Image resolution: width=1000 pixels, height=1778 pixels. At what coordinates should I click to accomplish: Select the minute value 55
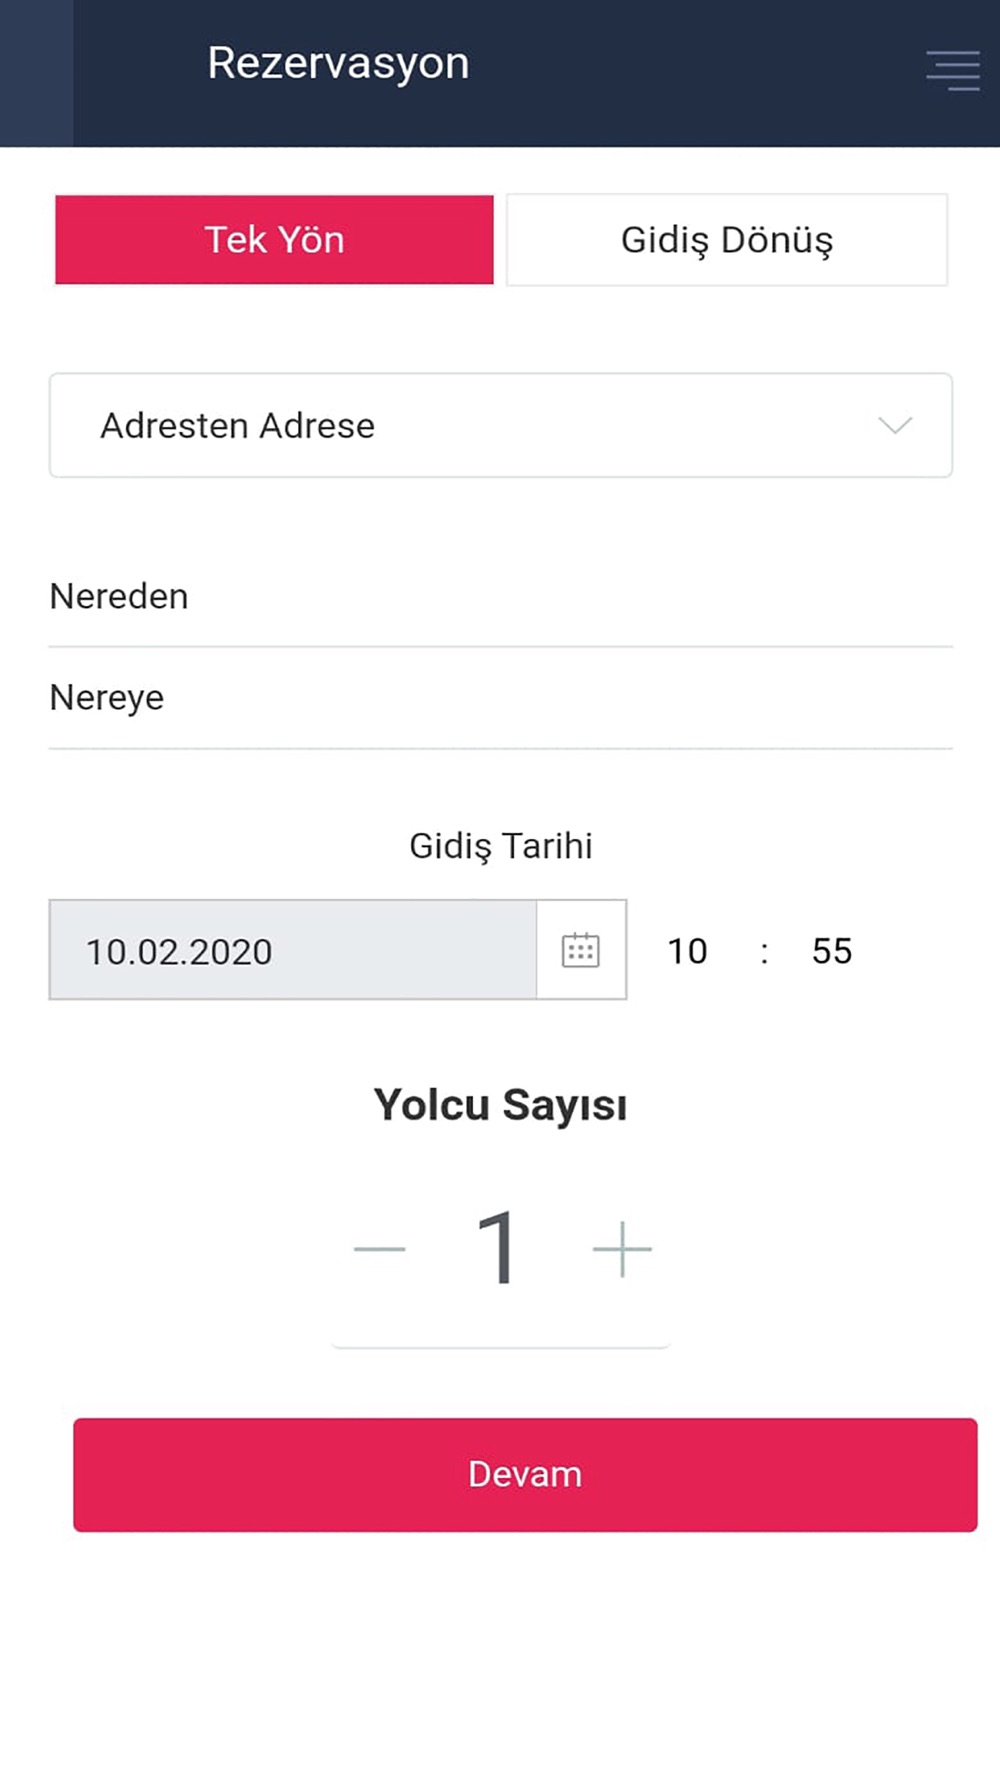[x=832, y=951]
